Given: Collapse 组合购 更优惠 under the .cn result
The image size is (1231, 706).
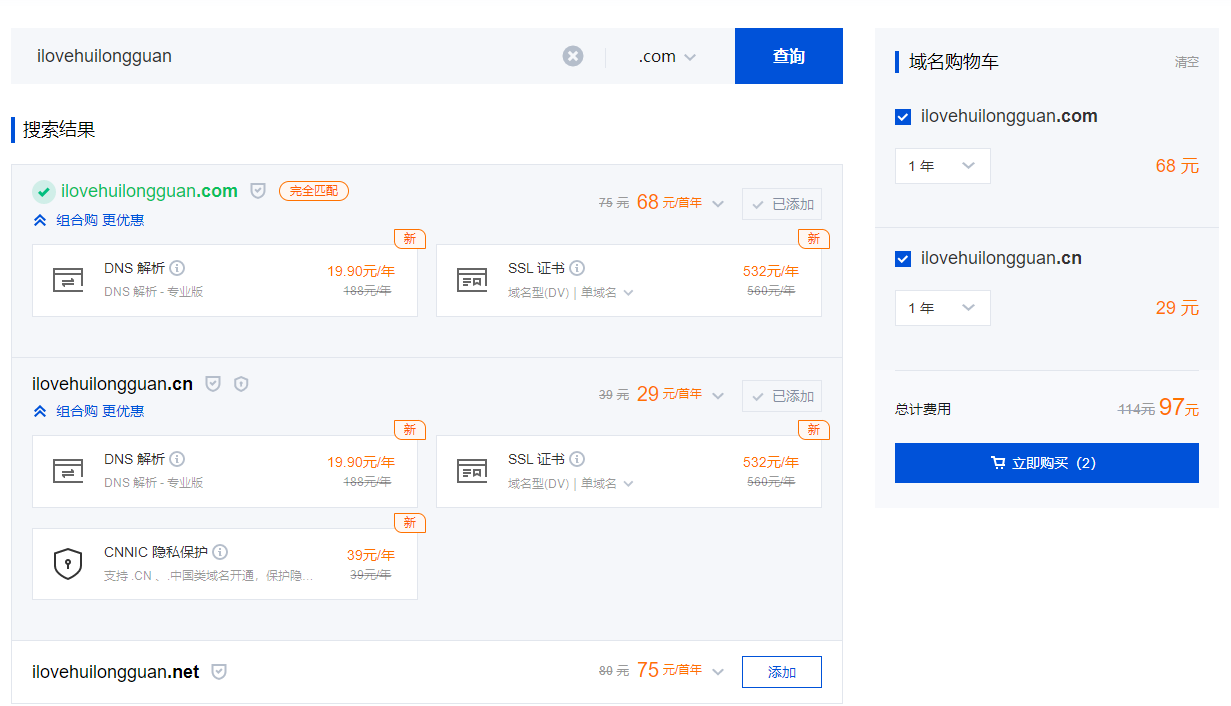Looking at the screenshot, I should point(88,411).
